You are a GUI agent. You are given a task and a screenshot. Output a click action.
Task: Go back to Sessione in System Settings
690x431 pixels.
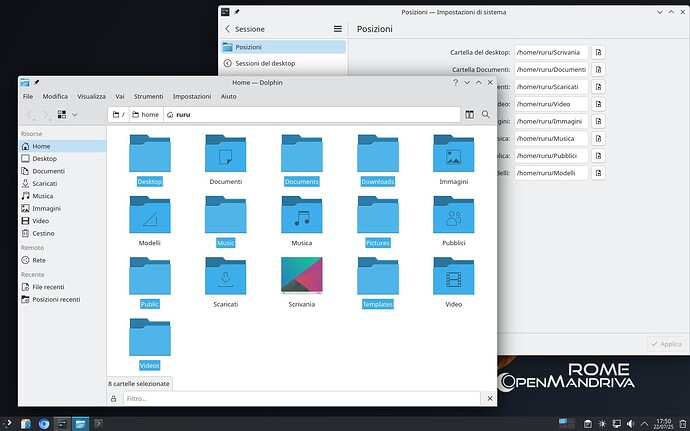243,30
